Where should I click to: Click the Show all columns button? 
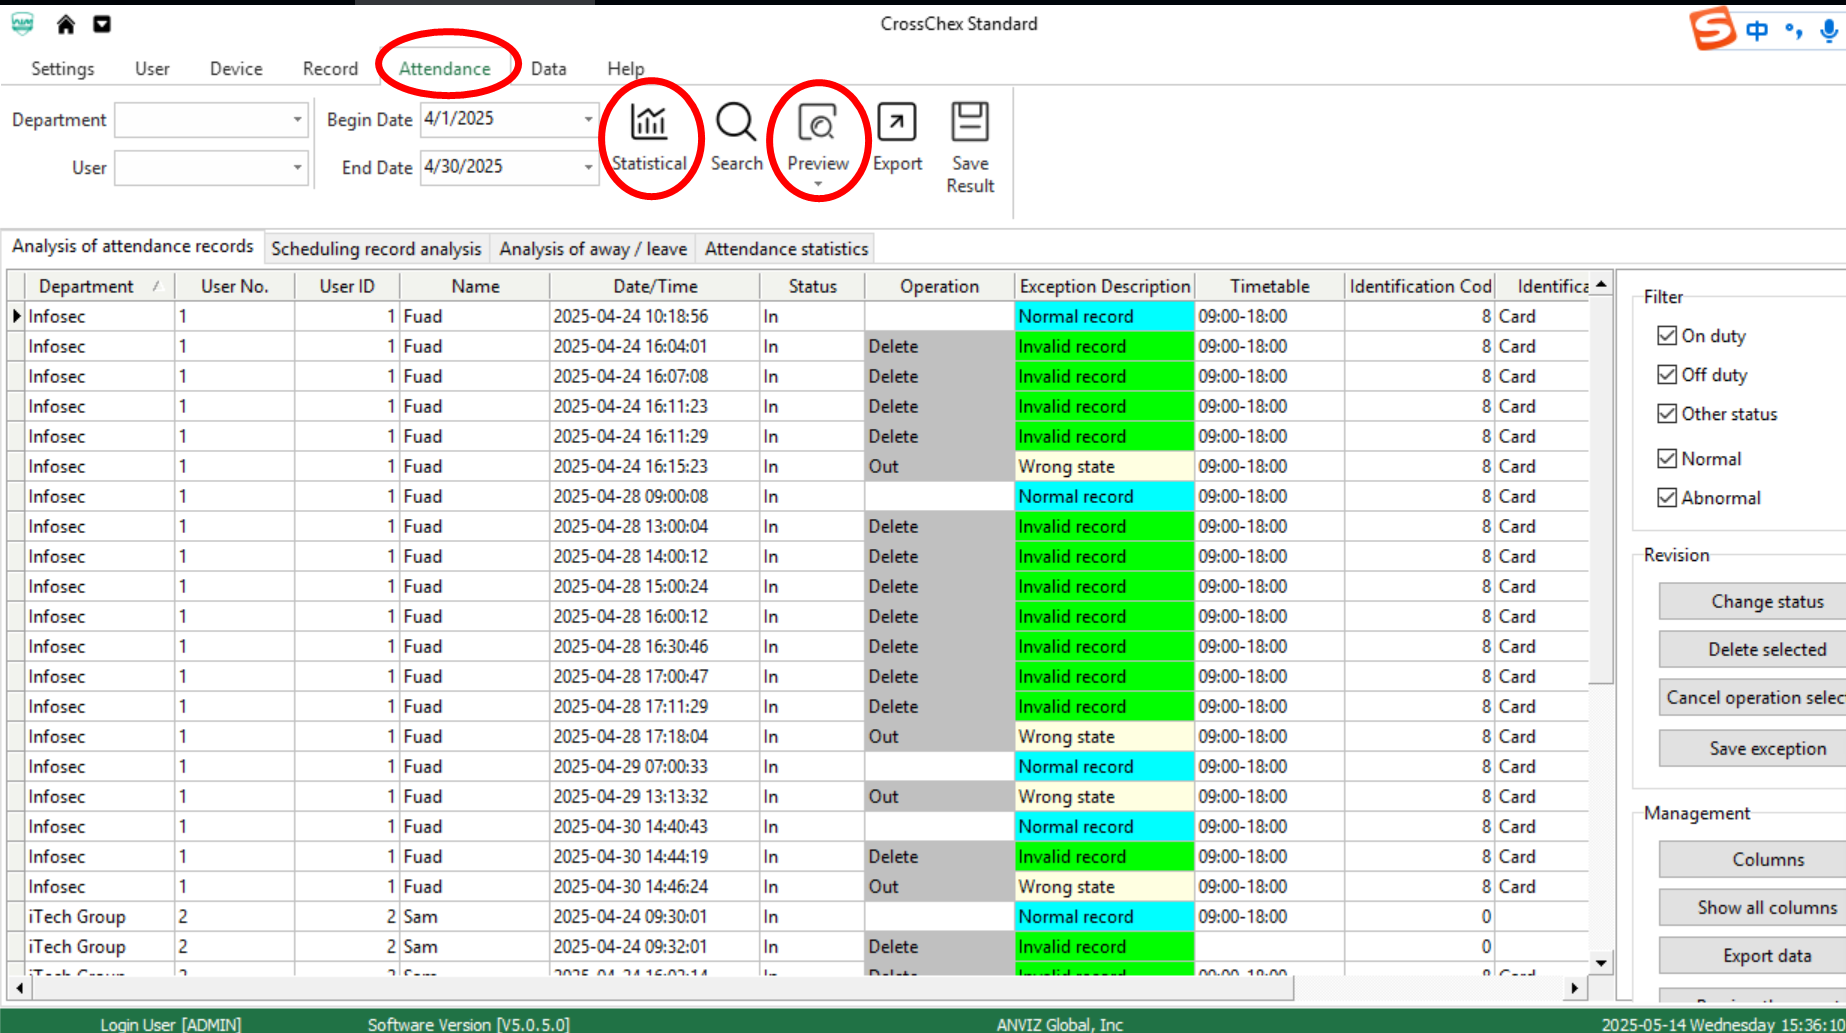(1753, 907)
